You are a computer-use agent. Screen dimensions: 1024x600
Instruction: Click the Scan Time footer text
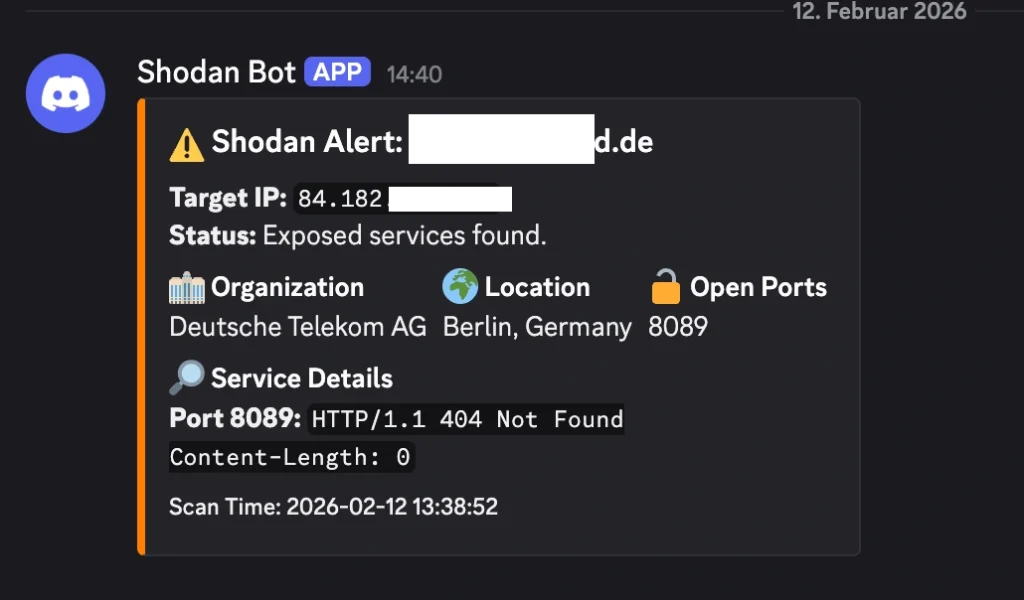(x=333, y=507)
